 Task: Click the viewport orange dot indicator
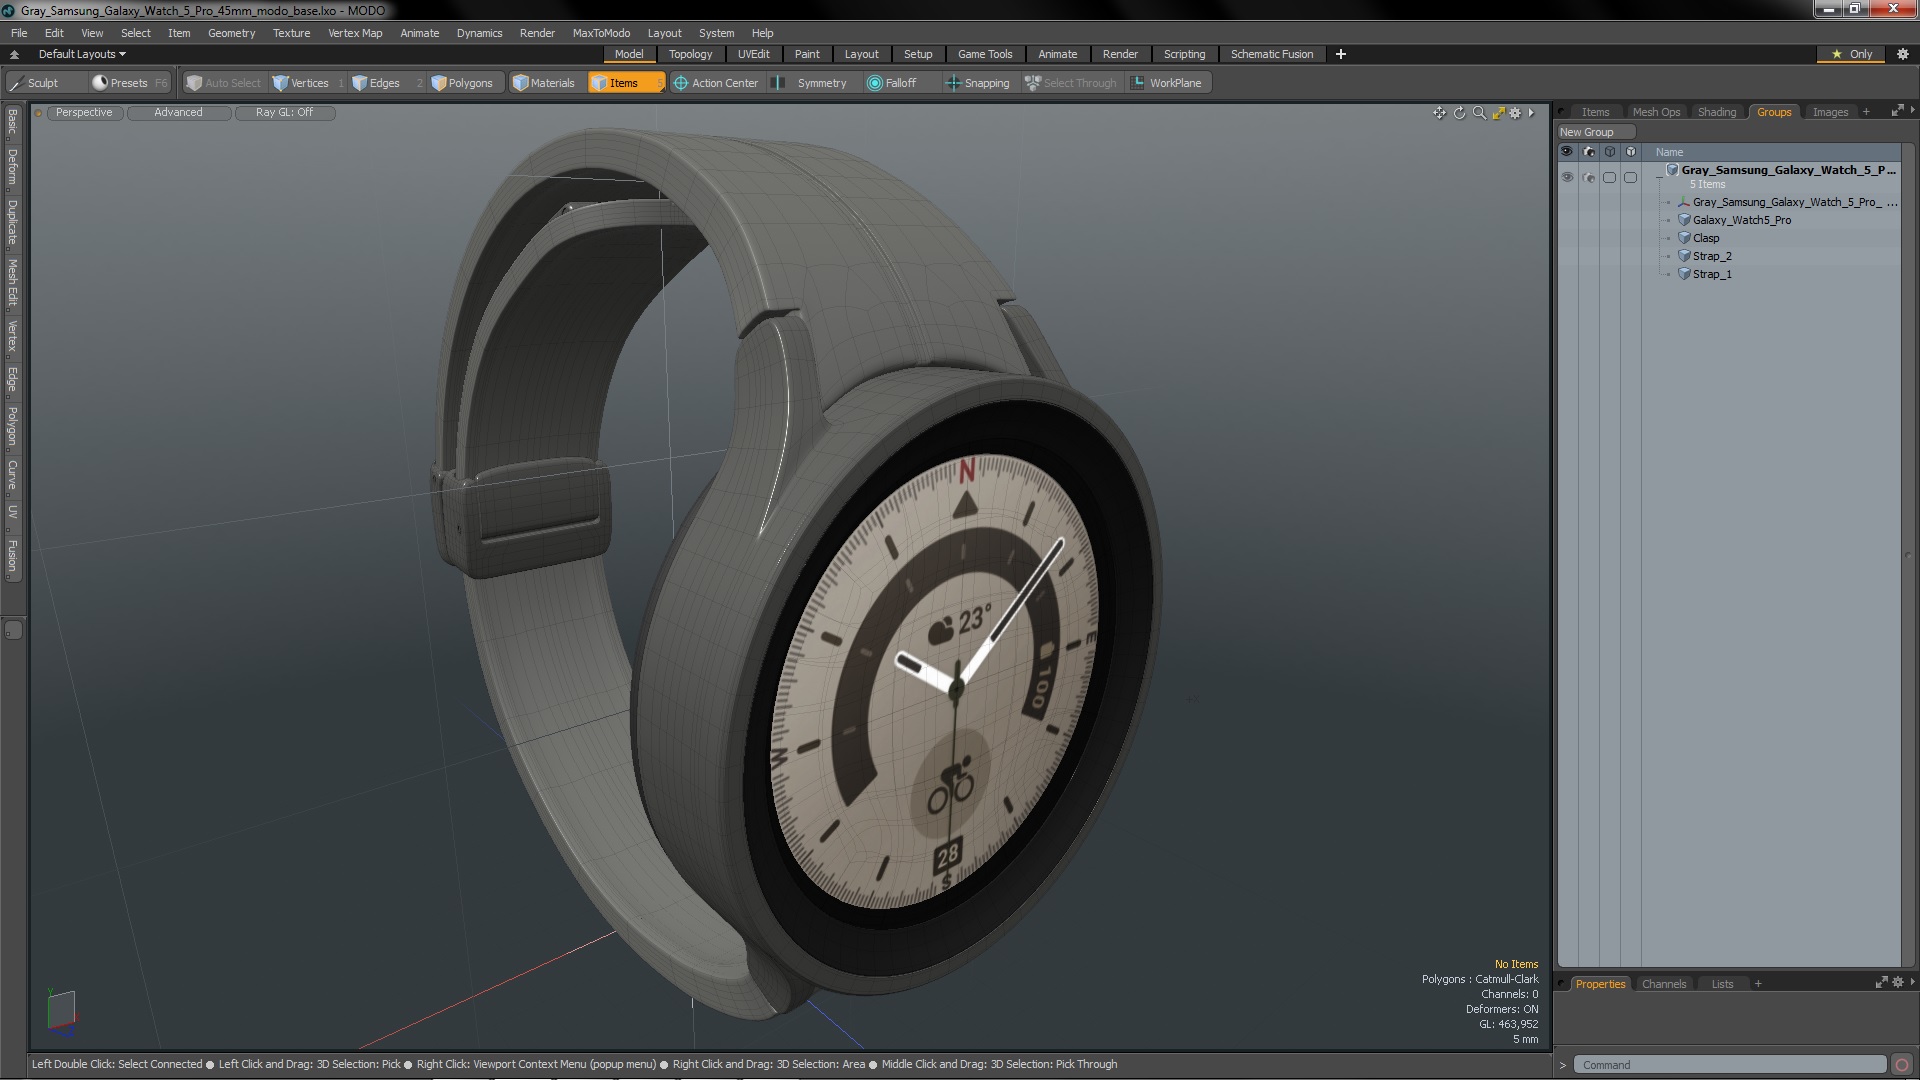[38, 113]
